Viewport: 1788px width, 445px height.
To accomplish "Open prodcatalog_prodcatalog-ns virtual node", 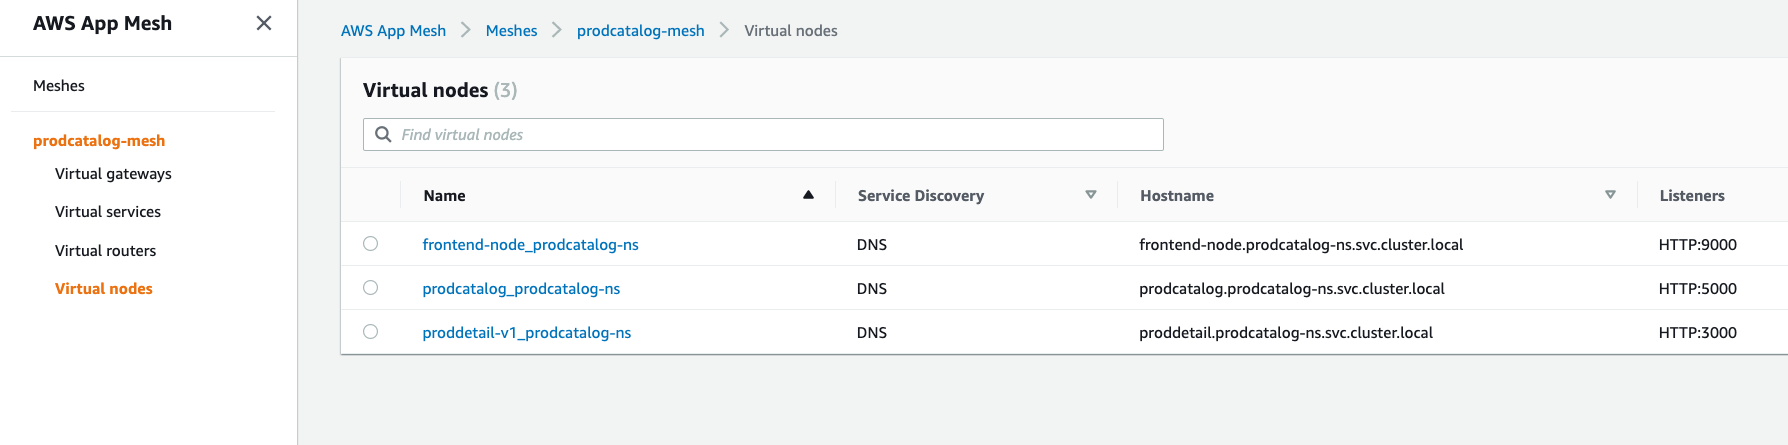I will pyautogui.click(x=521, y=289).
